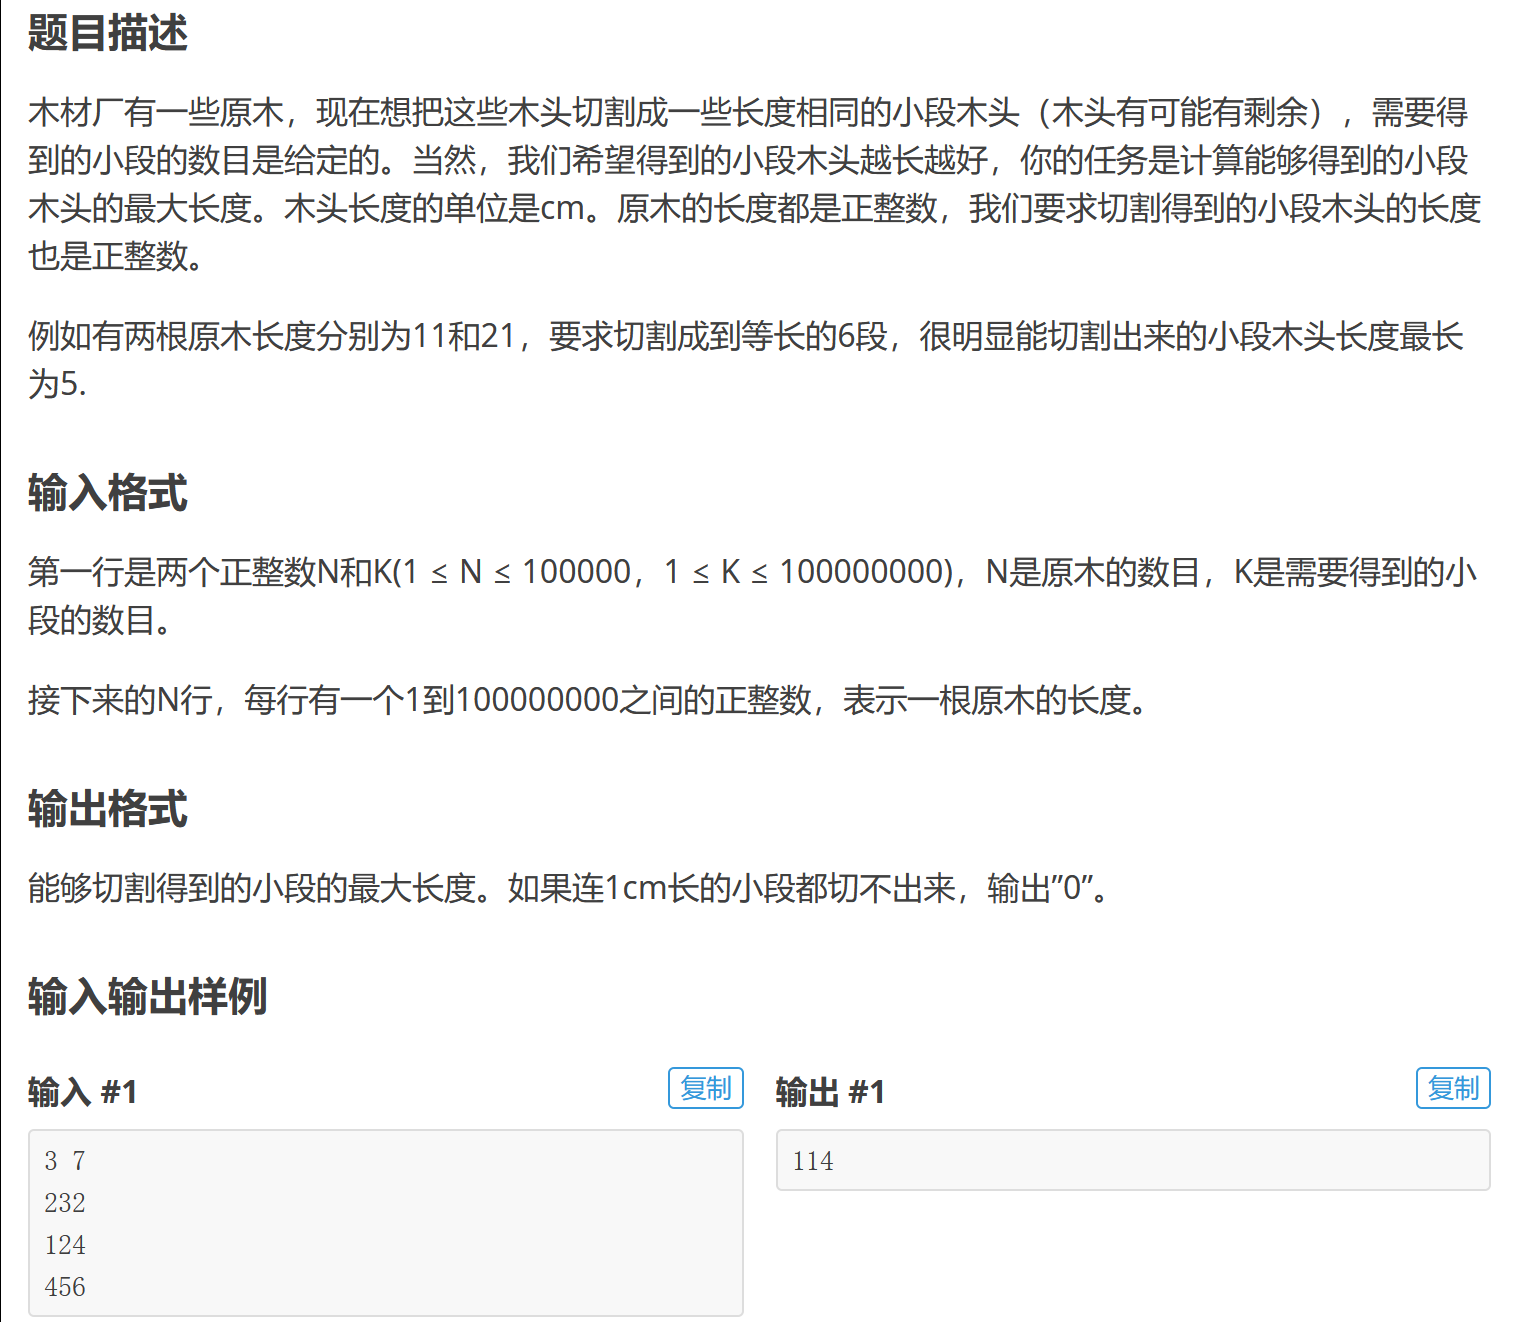Screen dimensions: 1516x1322
Task: Click the 输入输出样例 heading
Action: click(x=147, y=996)
